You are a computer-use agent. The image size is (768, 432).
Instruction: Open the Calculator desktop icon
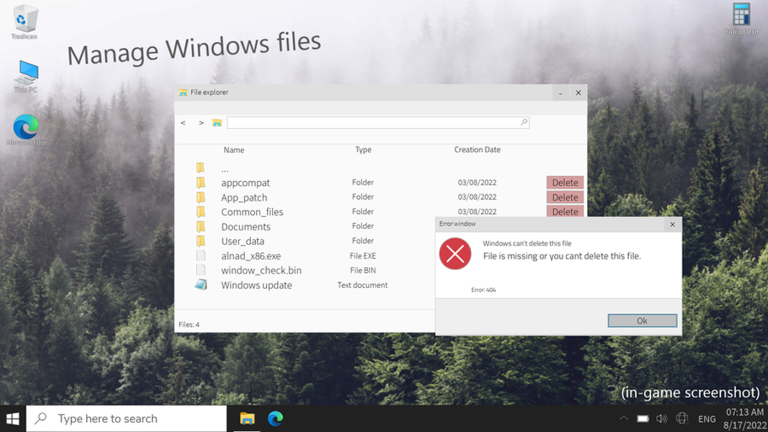click(x=741, y=18)
